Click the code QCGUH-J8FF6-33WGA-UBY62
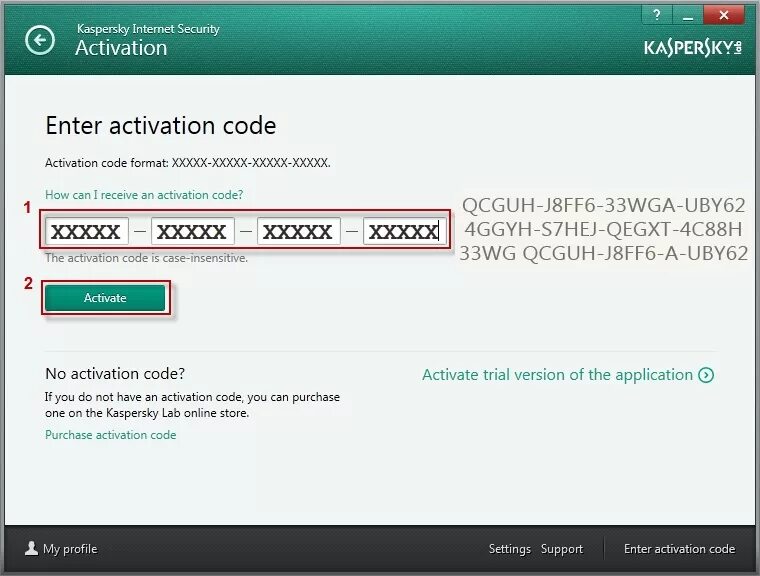Image resolution: width=760 pixels, height=576 pixels. 603,205
